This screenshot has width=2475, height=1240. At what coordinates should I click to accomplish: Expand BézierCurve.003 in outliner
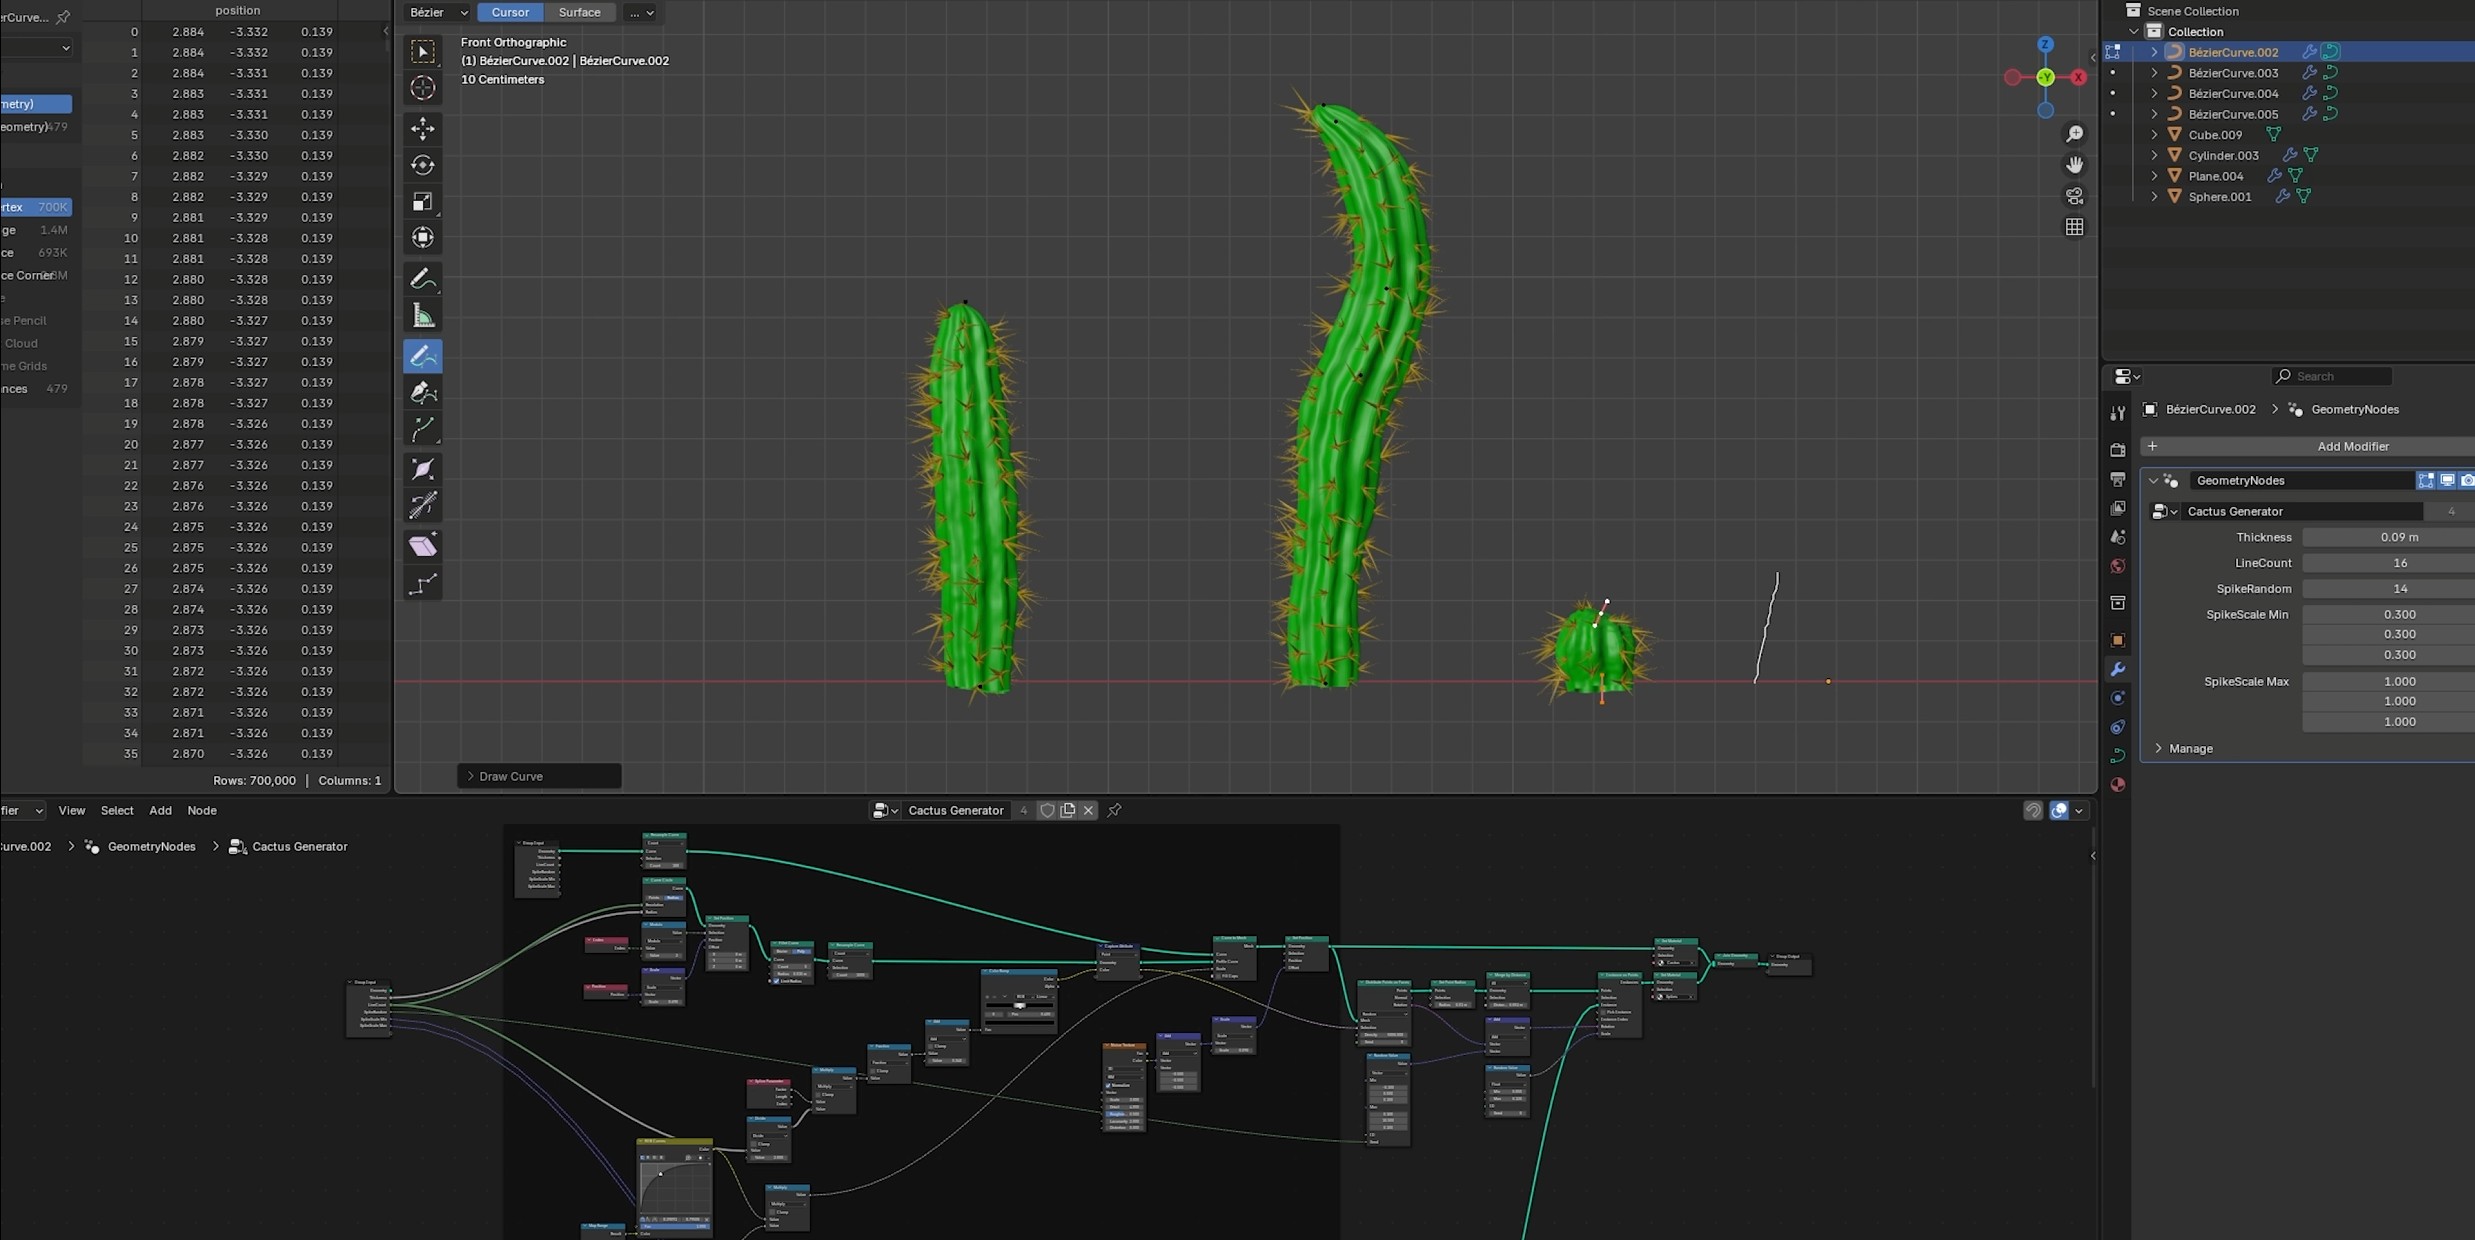coord(2154,73)
